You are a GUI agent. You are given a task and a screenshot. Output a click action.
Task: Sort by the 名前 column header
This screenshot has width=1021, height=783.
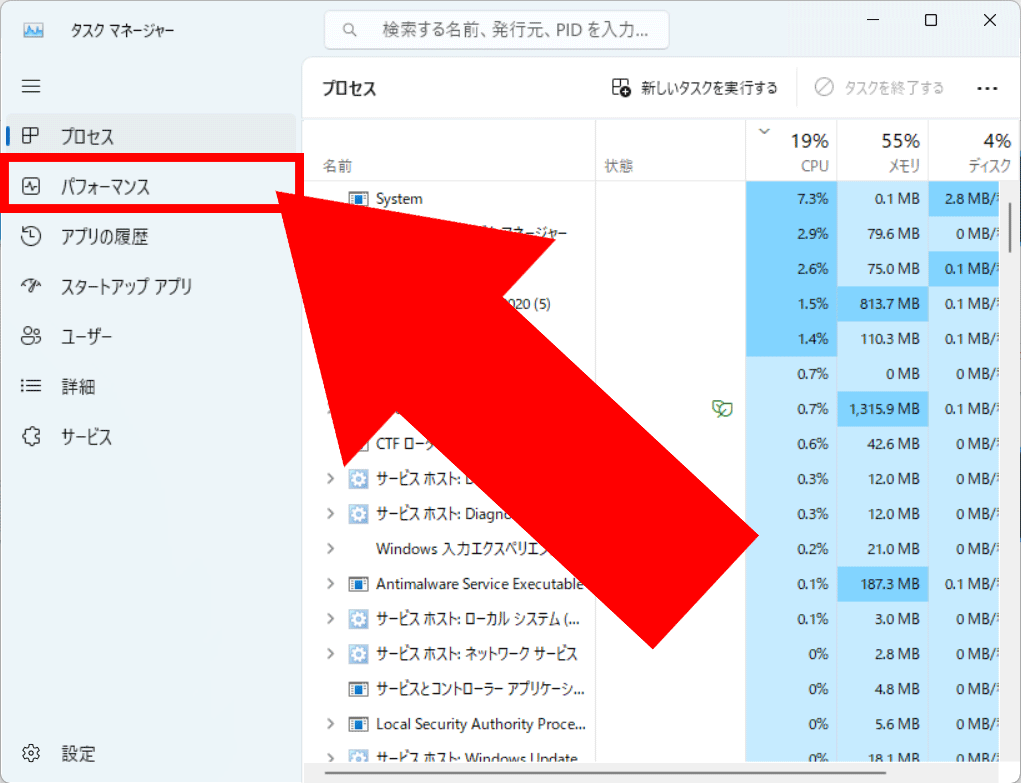pos(338,166)
